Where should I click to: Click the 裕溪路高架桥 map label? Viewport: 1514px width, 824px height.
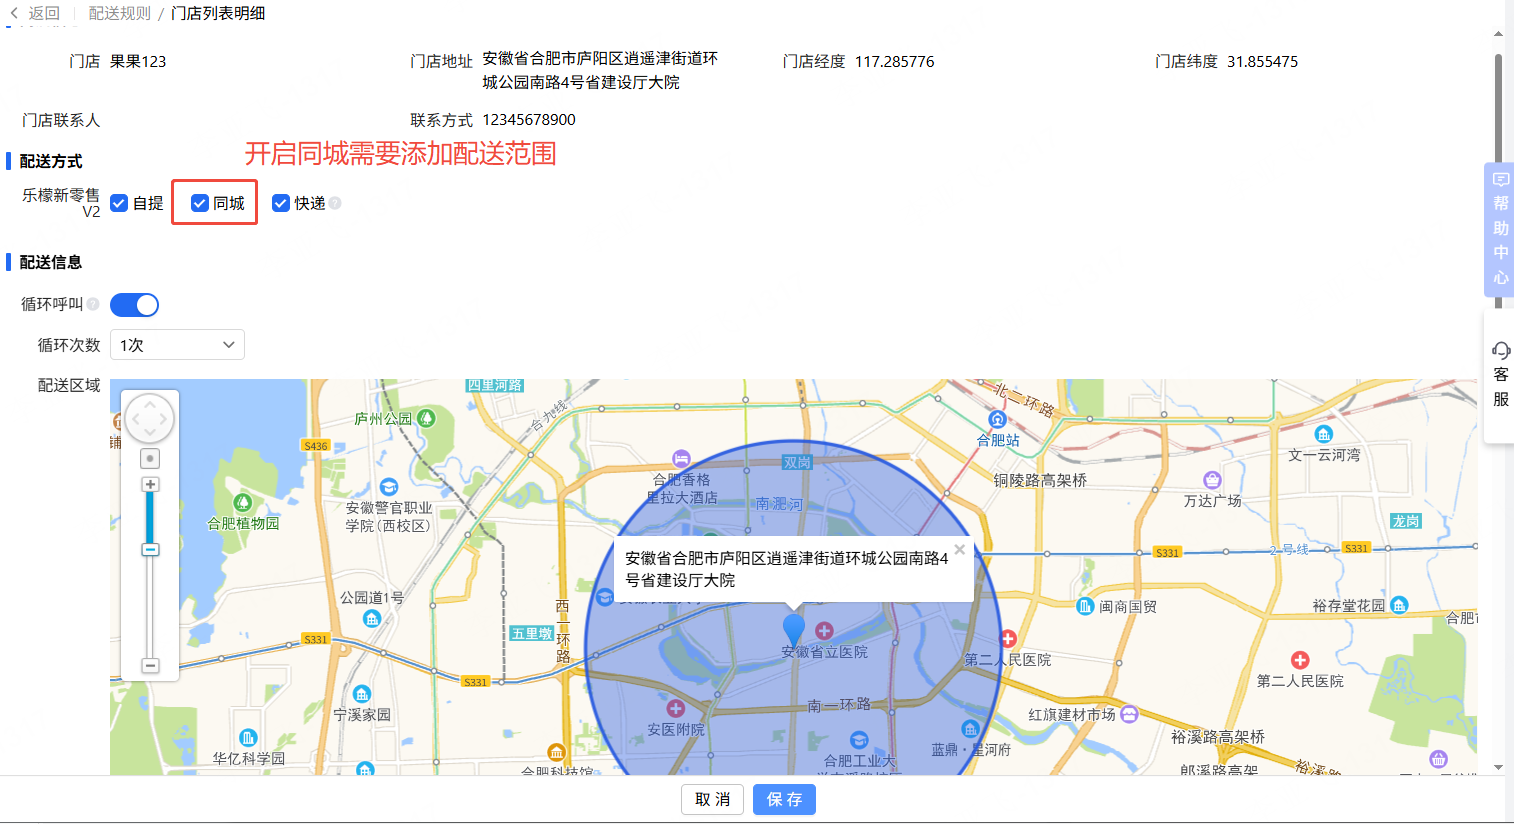[1218, 736]
